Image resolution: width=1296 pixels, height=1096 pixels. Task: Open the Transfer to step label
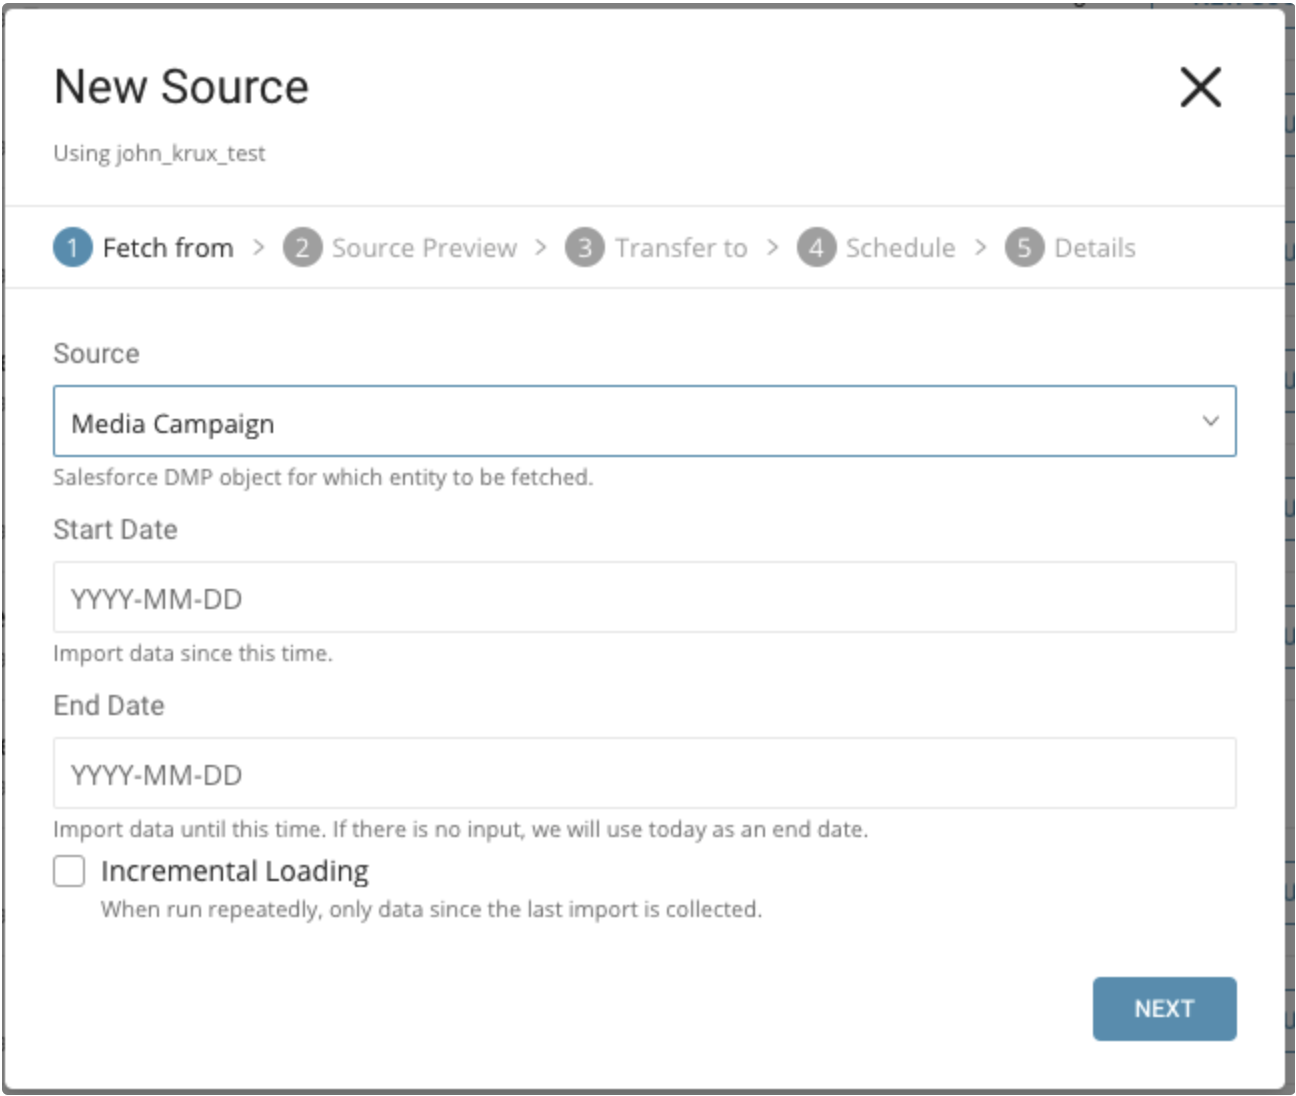point(681,248)
